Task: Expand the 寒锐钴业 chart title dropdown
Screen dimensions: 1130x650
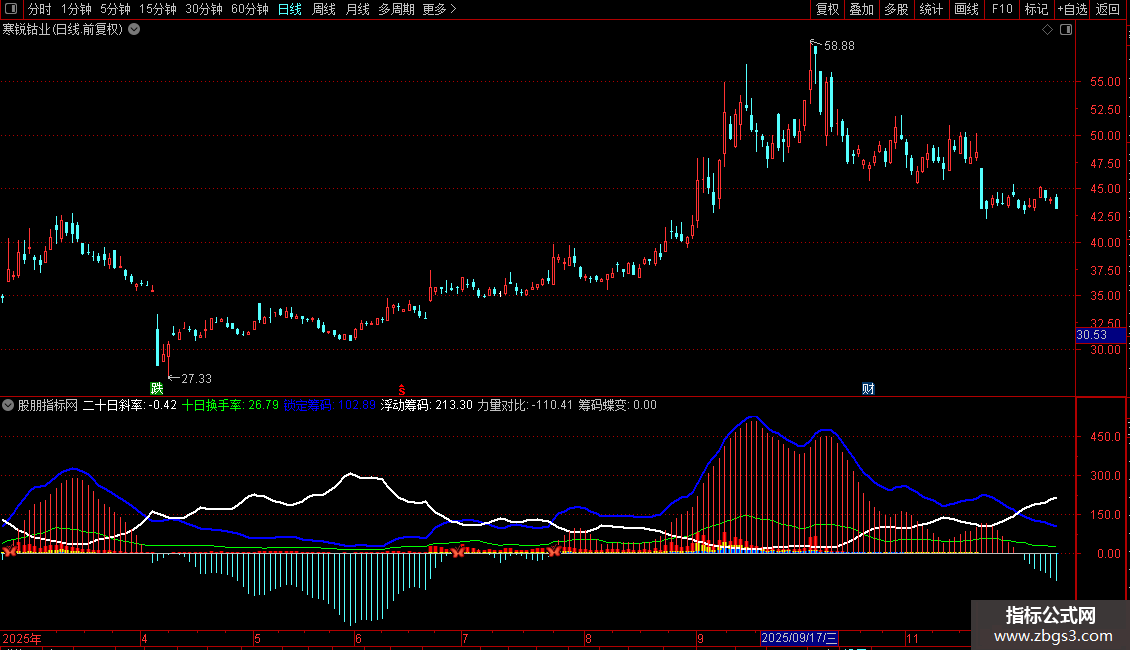Action: tap(134, 30)
